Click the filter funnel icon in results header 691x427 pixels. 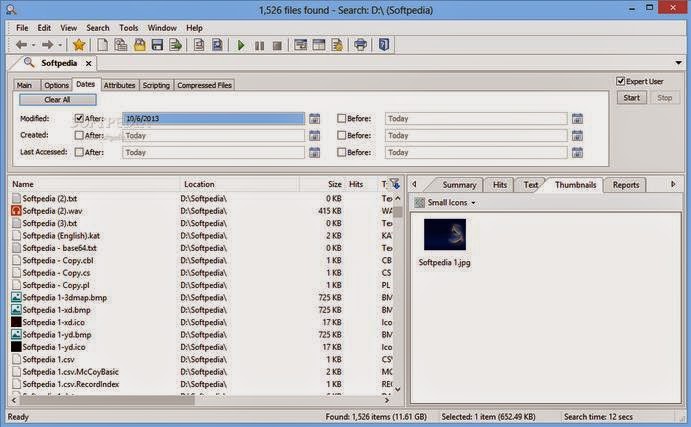click(x=395, y=183)
